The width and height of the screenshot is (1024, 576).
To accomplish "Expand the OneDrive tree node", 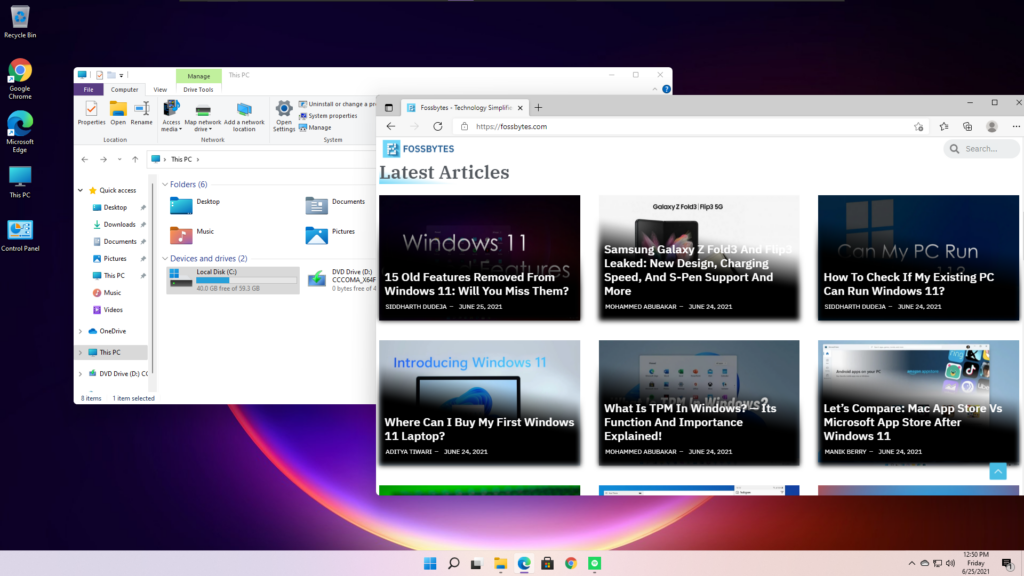I will (x=81, y=331).
